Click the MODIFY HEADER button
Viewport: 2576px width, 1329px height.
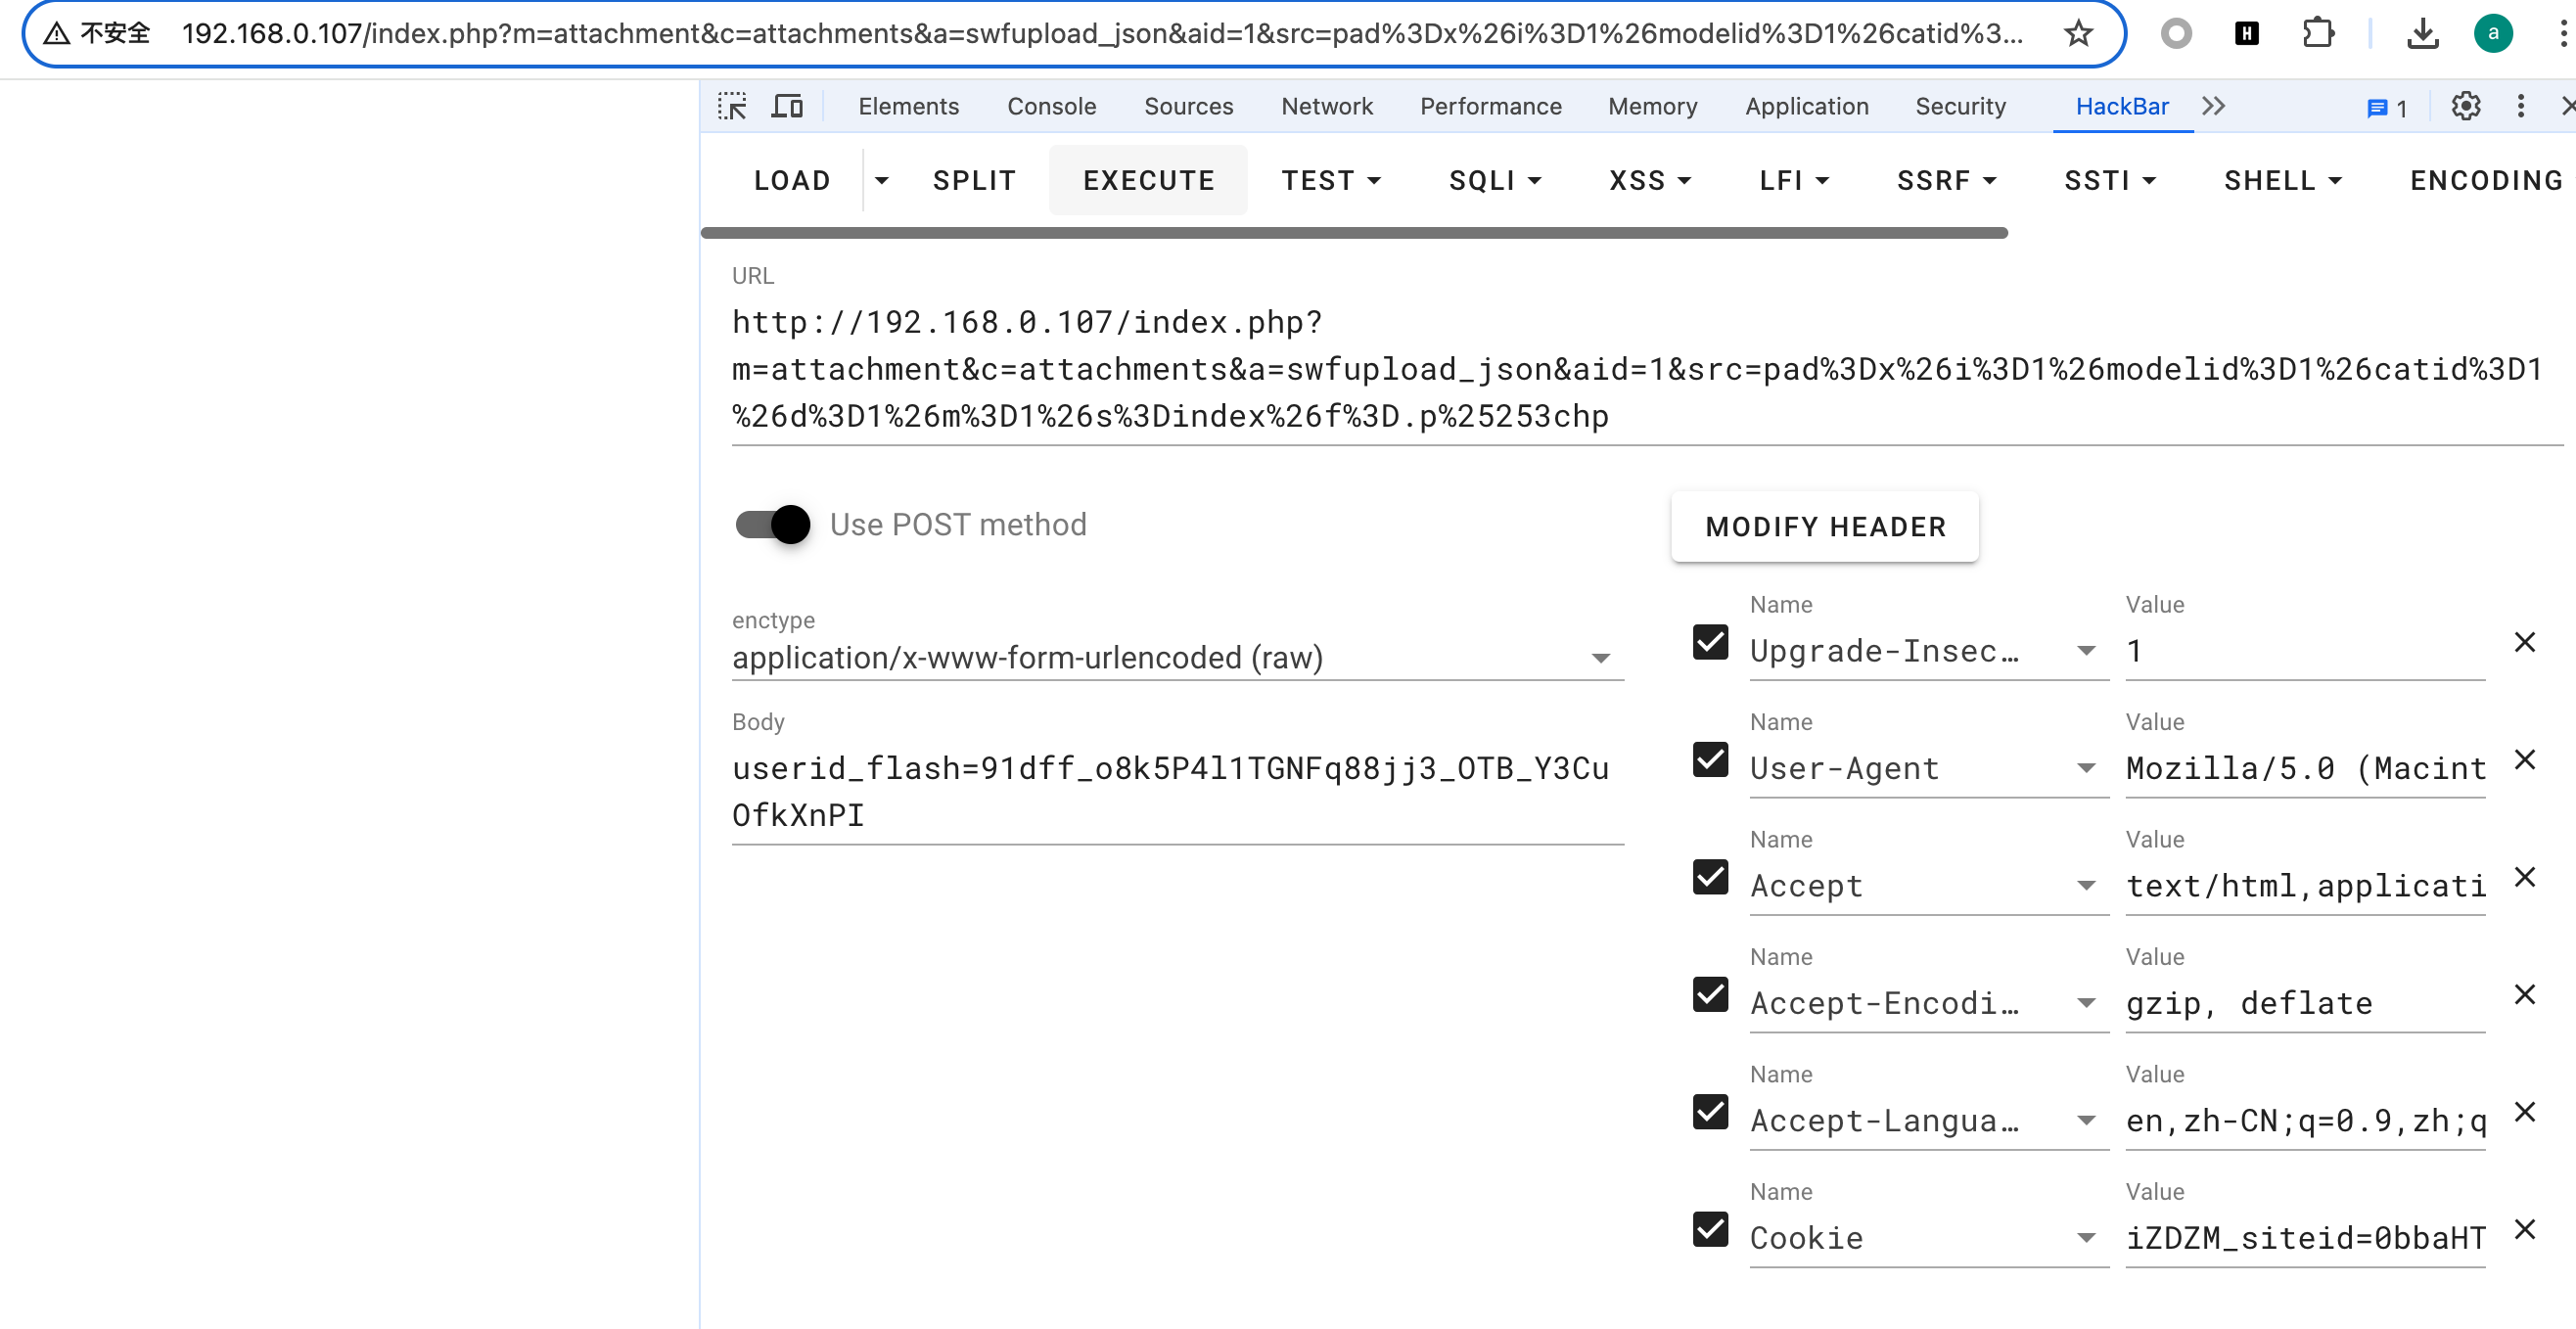point(1824,526)
